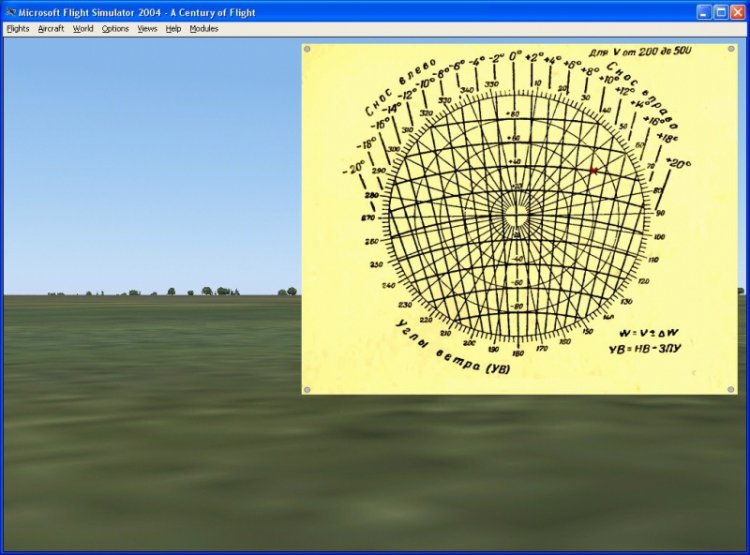
Task: Click the top-right screw of wind chart panel
Action: 731,49
